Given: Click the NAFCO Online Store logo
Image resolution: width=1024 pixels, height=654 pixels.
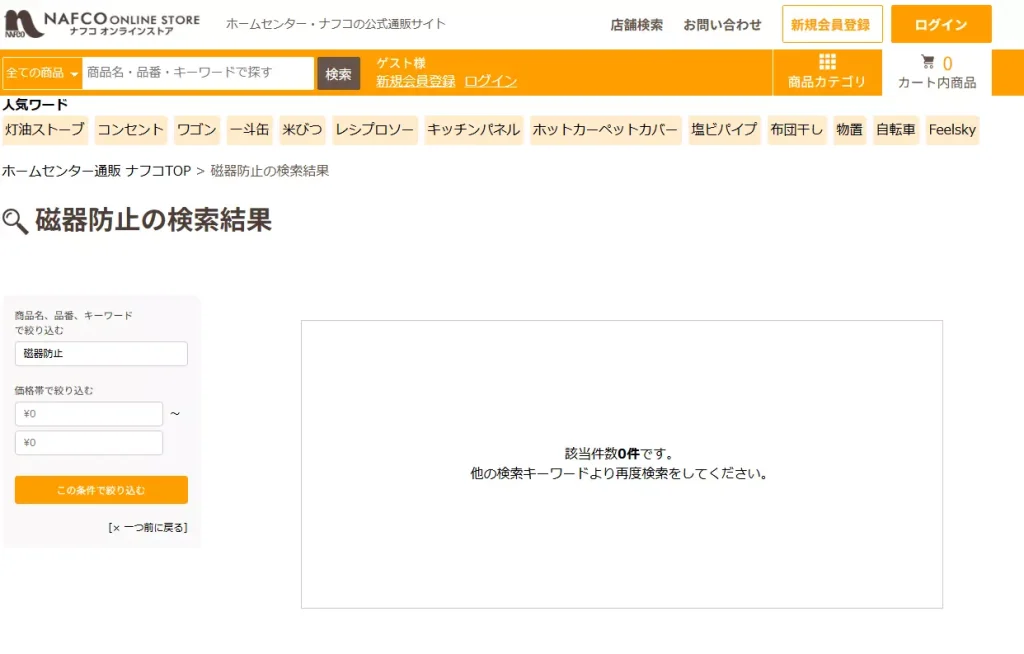Looking at the screenshot, I should (102, 24).
